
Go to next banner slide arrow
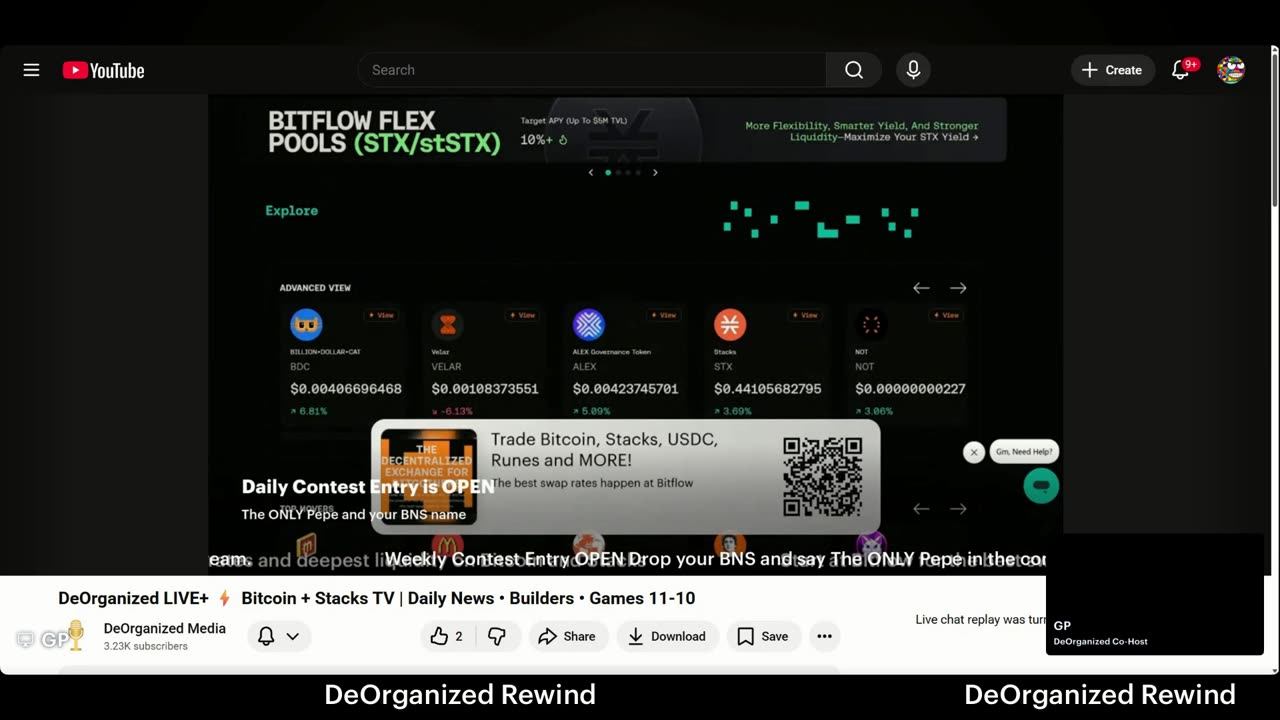tap(655, 172)
